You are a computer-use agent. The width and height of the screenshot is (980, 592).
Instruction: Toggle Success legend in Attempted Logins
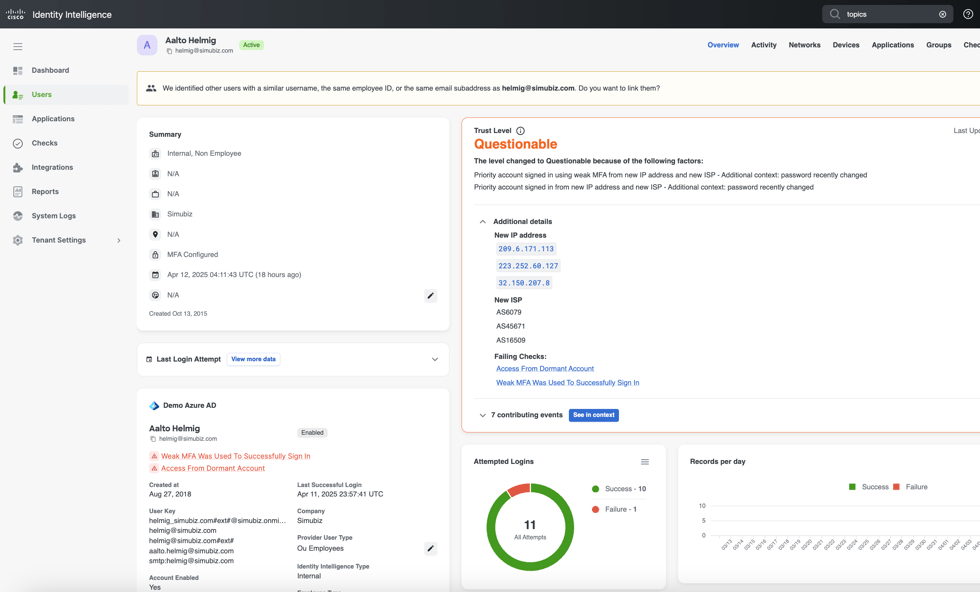coord(619,489)
